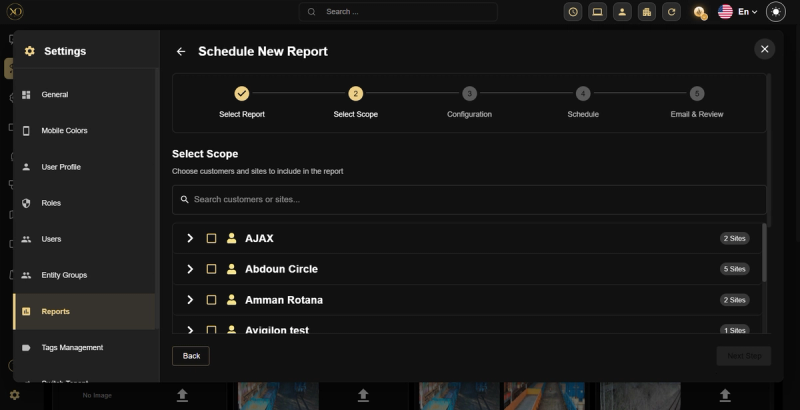Select the Reports settings section
Viewport: 800px width, 410px height.
tap(84, 312)
